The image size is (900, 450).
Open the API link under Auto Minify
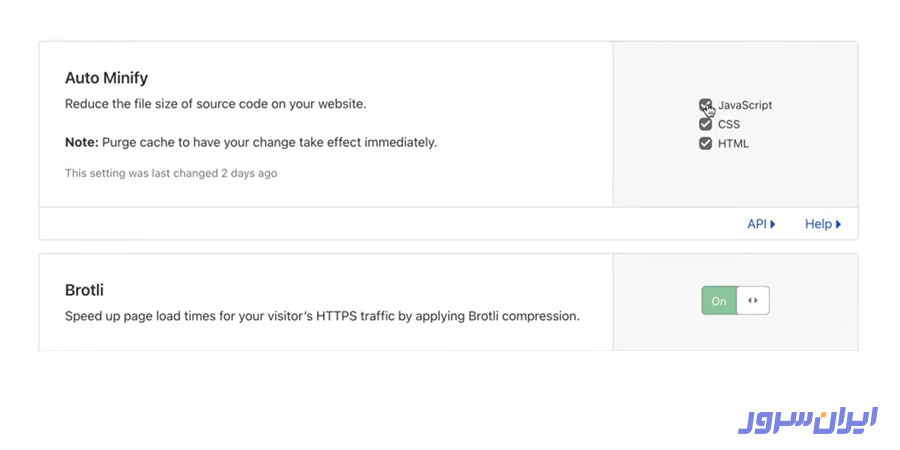tap(757, 224)
